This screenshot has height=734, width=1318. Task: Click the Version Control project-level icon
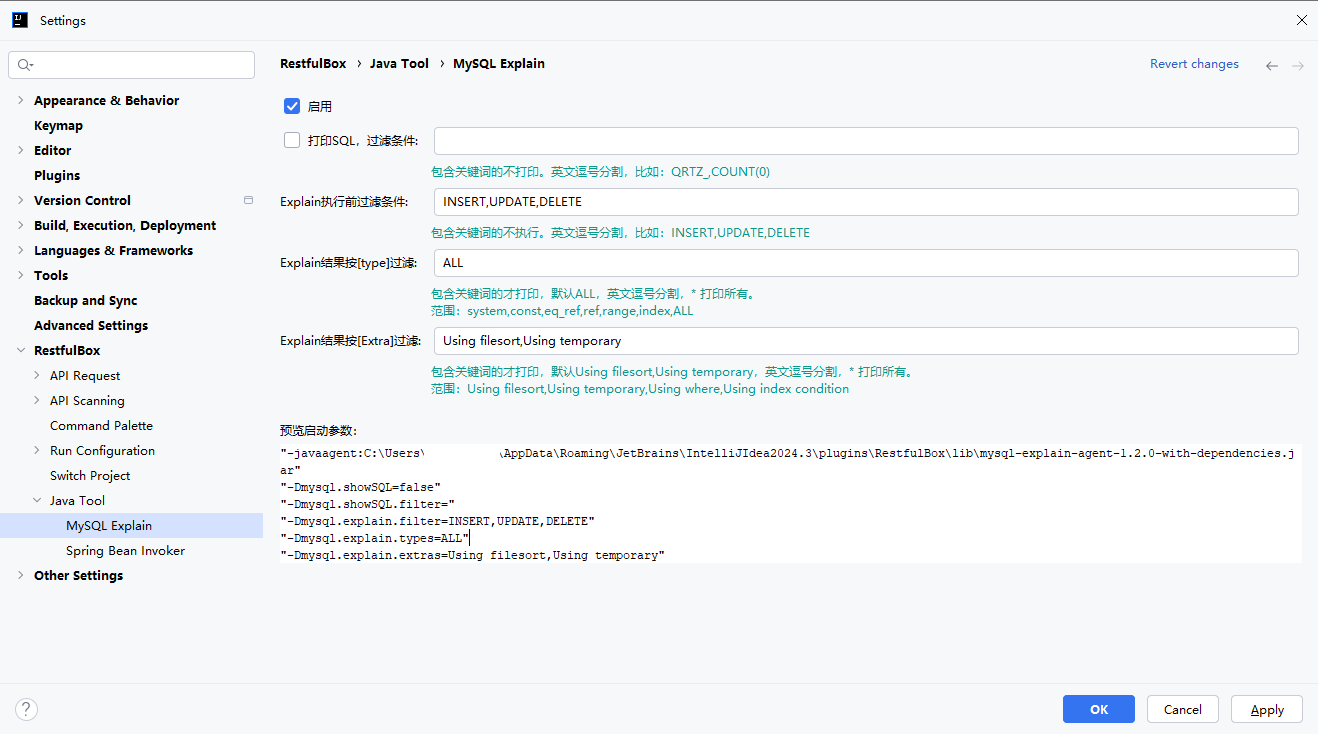tap(248, 200)
